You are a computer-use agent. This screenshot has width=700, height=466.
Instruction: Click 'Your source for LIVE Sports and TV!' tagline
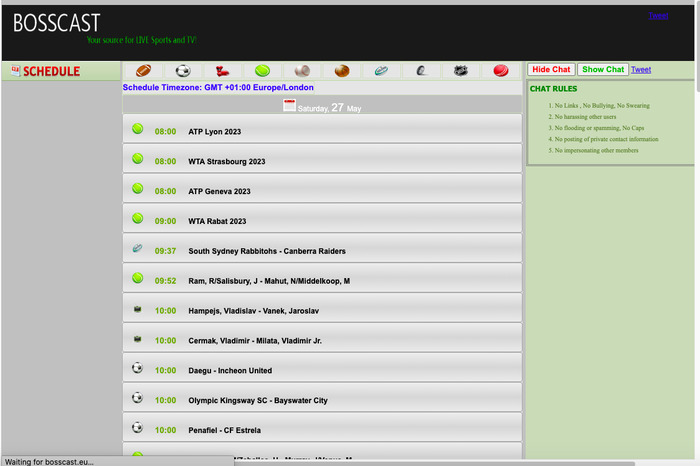pyautogui.click(x=142, y=40)
